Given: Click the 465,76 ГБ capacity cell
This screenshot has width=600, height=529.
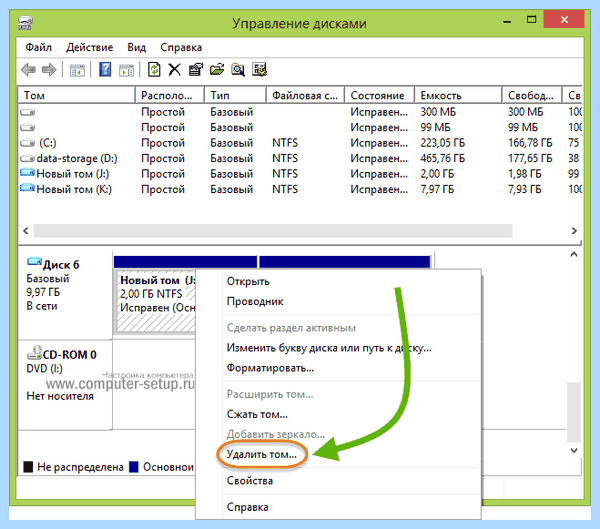Looking at the screenshot, I should point(443,158).
